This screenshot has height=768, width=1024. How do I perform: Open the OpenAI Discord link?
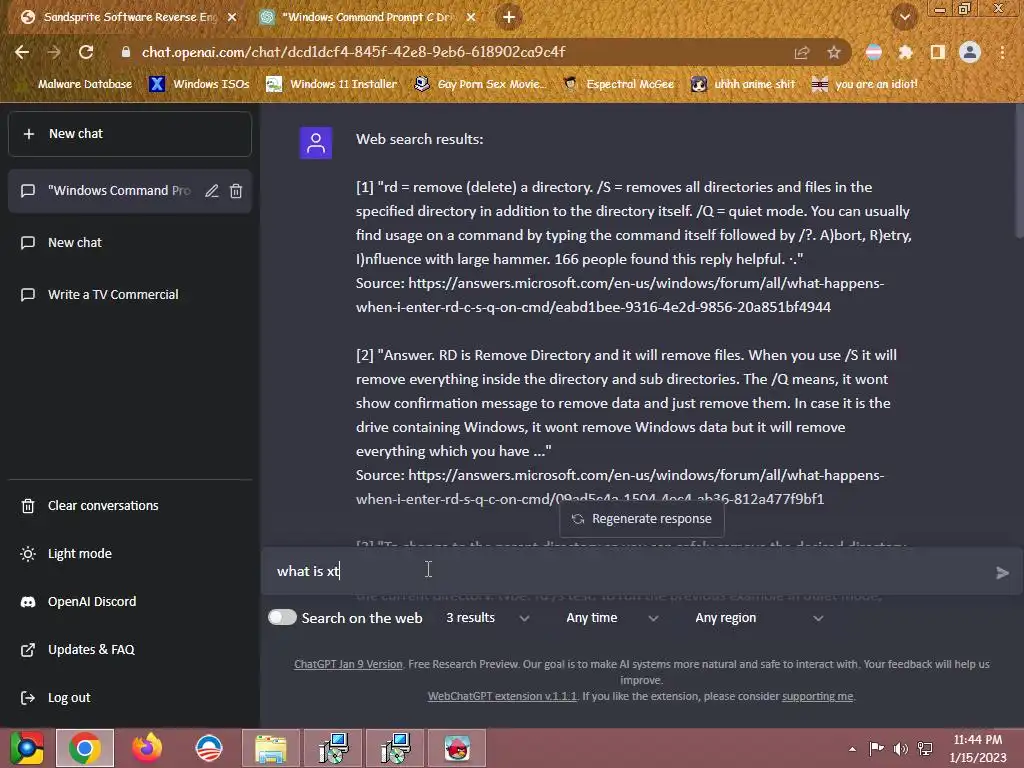(130, 601)
